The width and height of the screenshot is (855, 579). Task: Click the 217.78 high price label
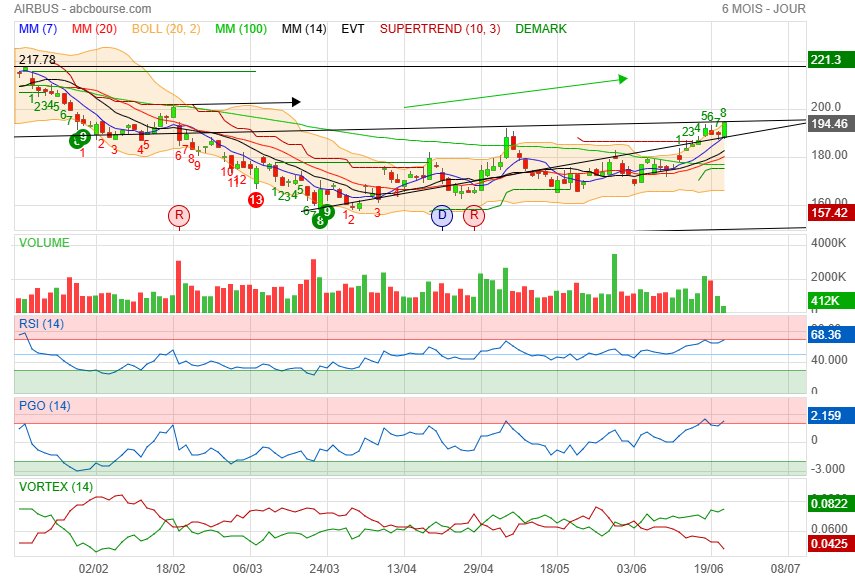pos(38,59)
